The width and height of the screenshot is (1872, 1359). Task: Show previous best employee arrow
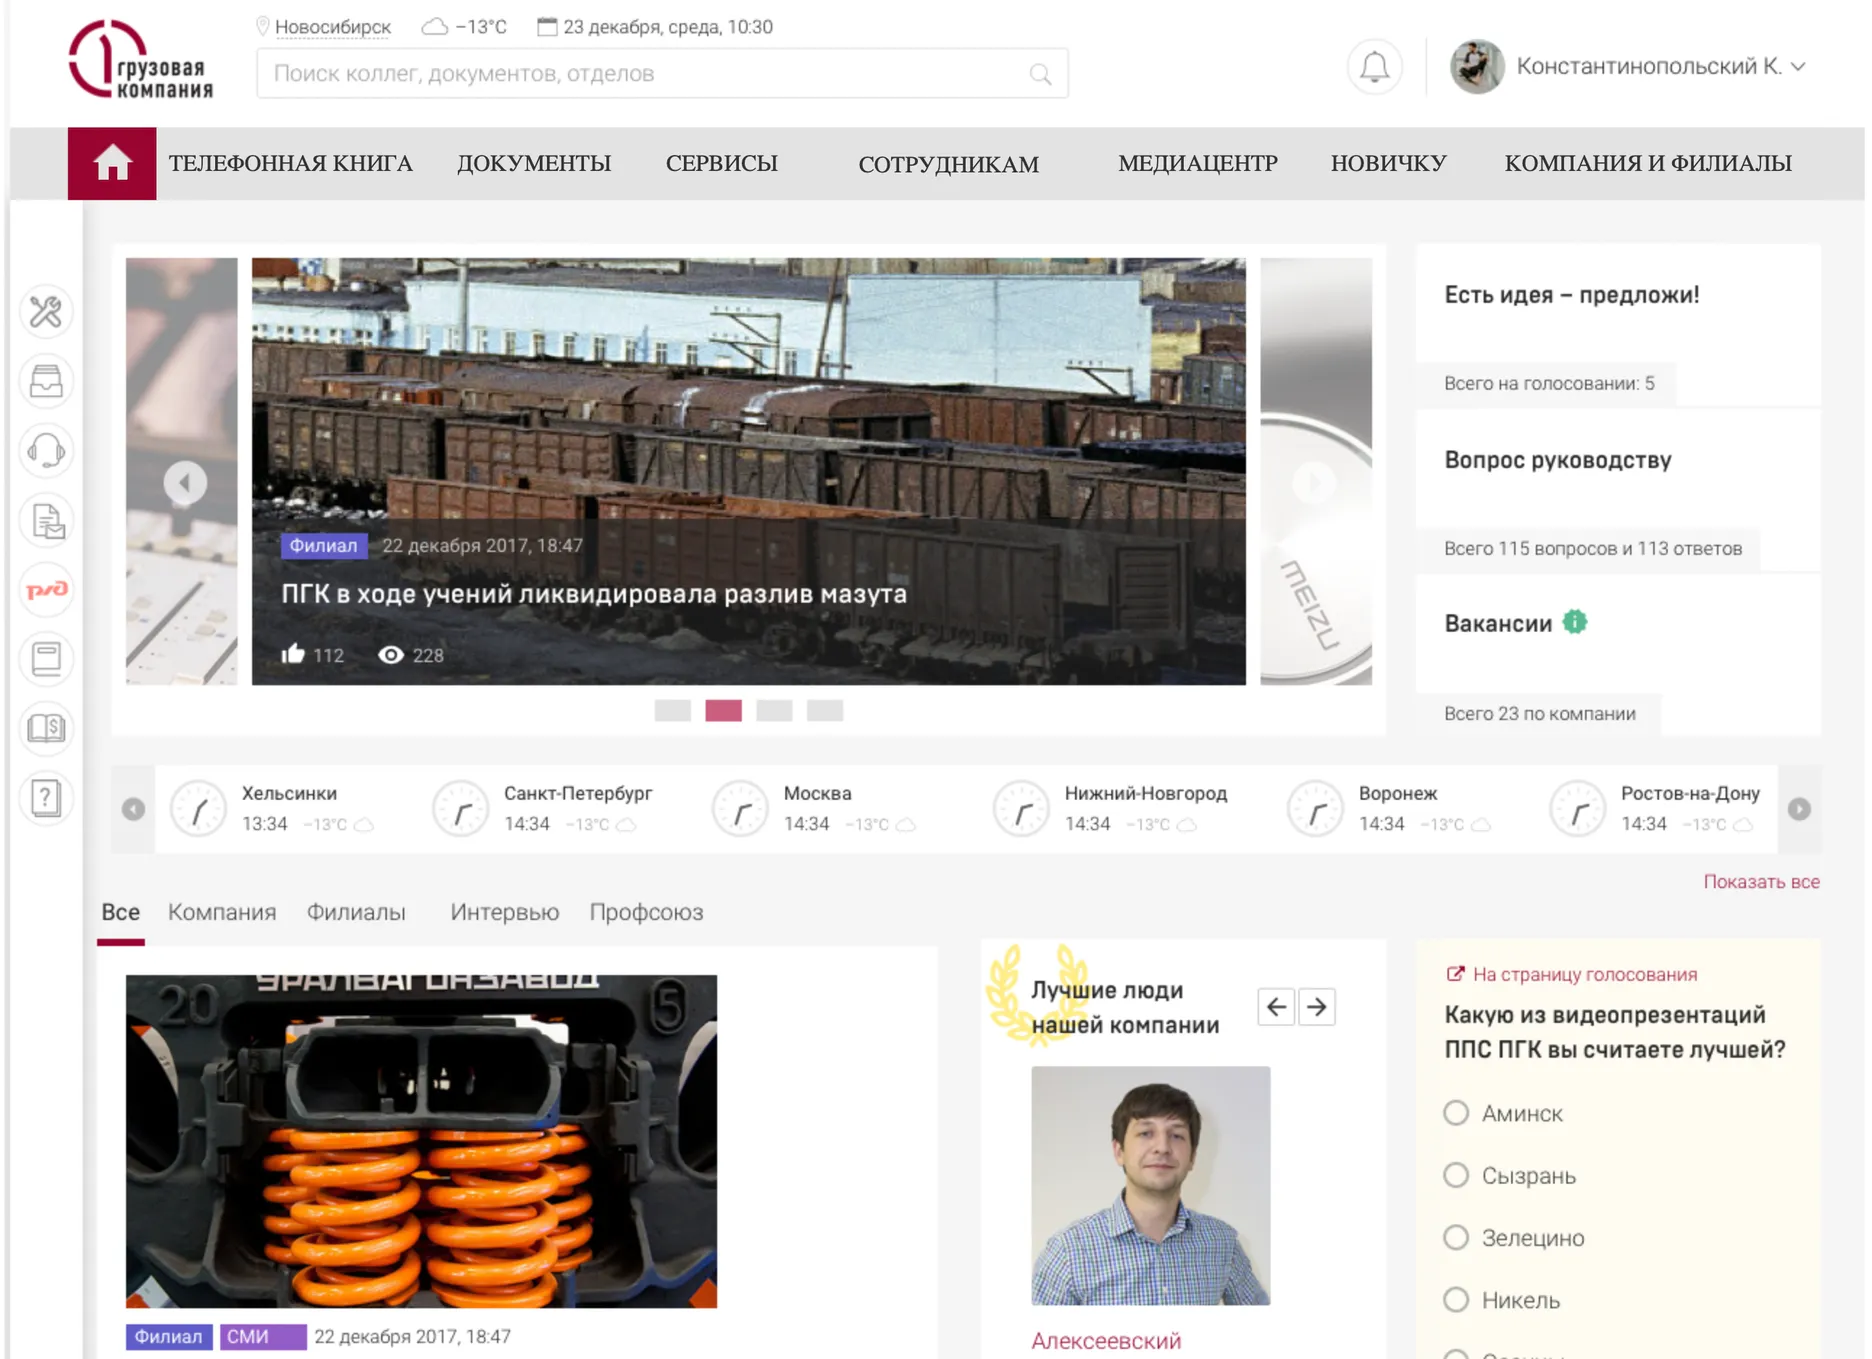tap(1277, 1007)
